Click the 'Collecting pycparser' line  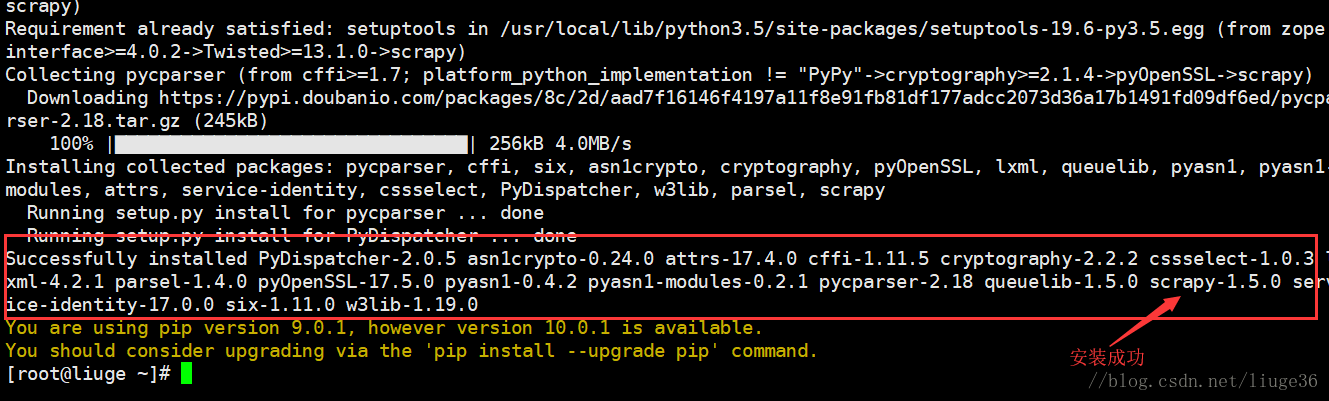coord(659,75)
